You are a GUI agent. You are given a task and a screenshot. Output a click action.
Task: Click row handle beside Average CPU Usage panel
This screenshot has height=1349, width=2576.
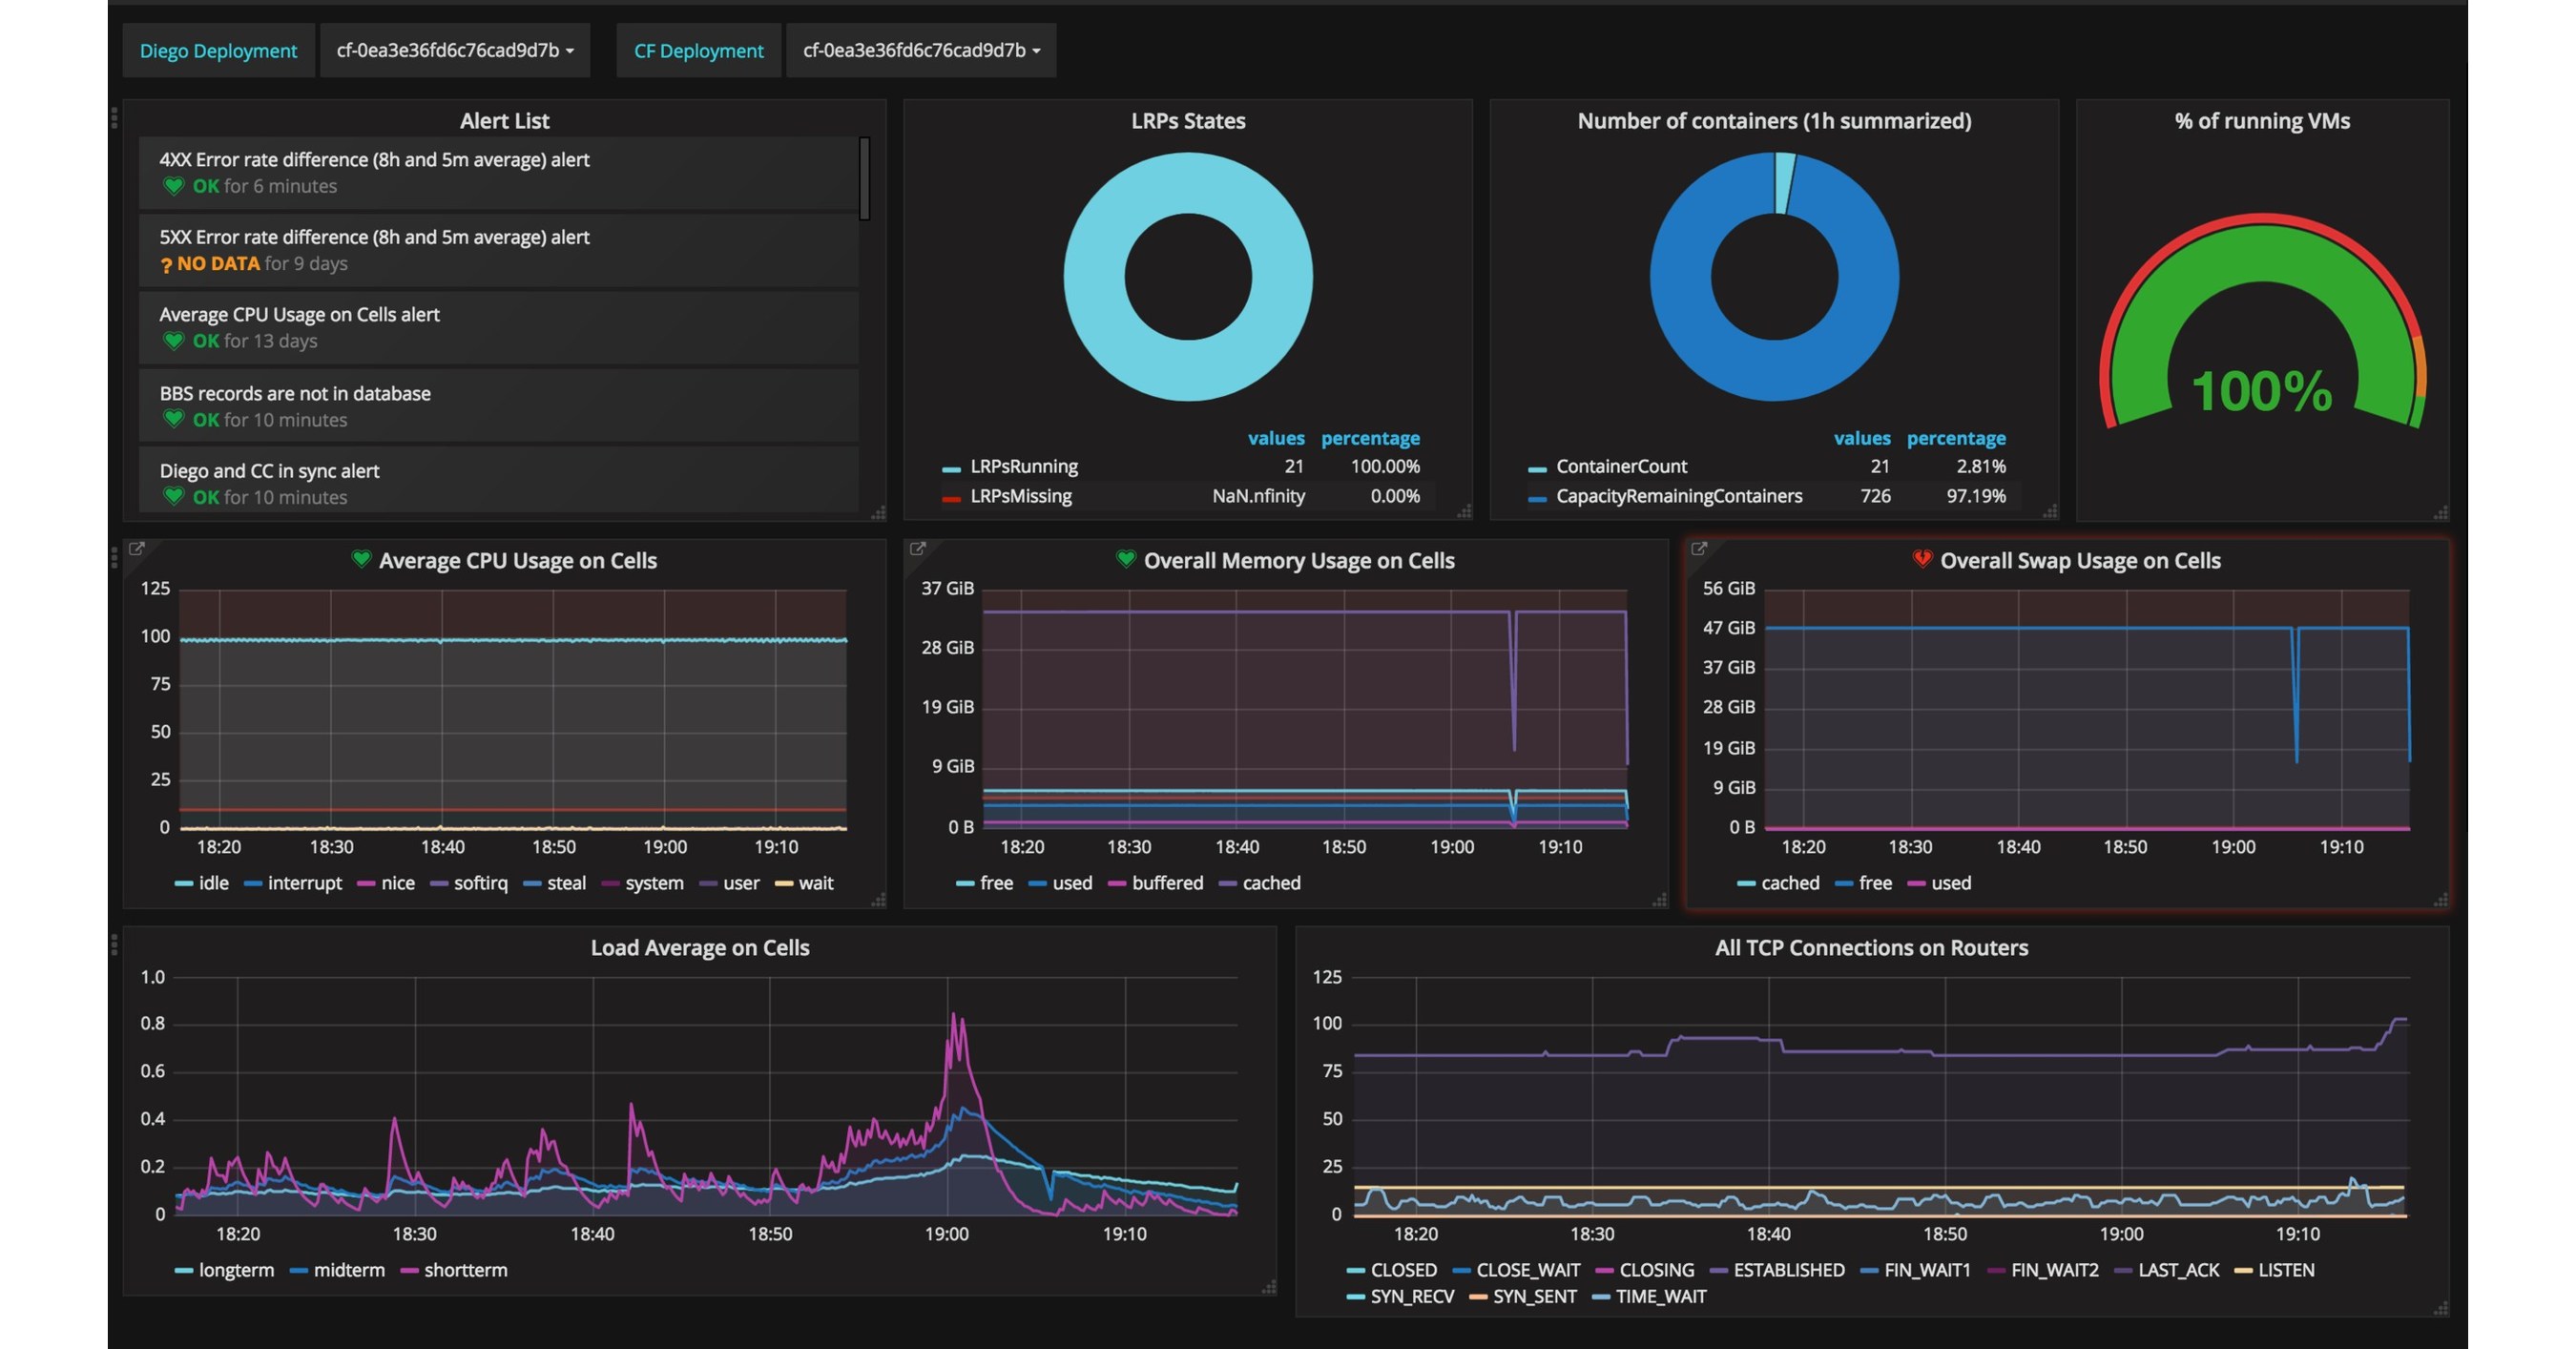click(x=114, y=557)
